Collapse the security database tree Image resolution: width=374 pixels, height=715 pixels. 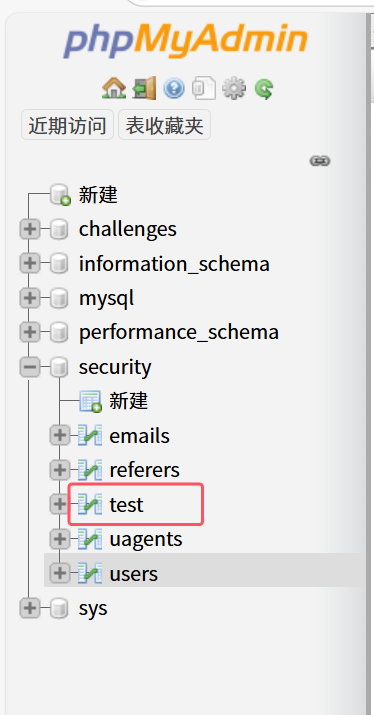coord(30,367)
